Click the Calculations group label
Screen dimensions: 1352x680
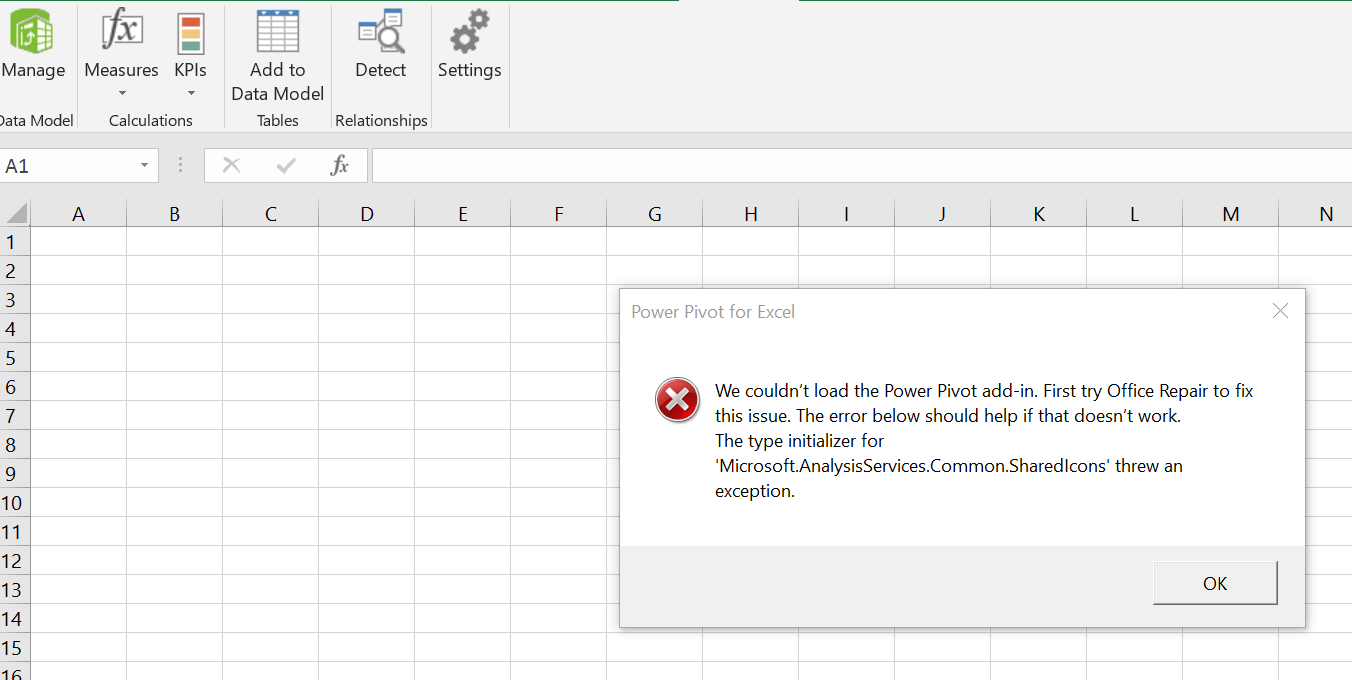point(151,120)
